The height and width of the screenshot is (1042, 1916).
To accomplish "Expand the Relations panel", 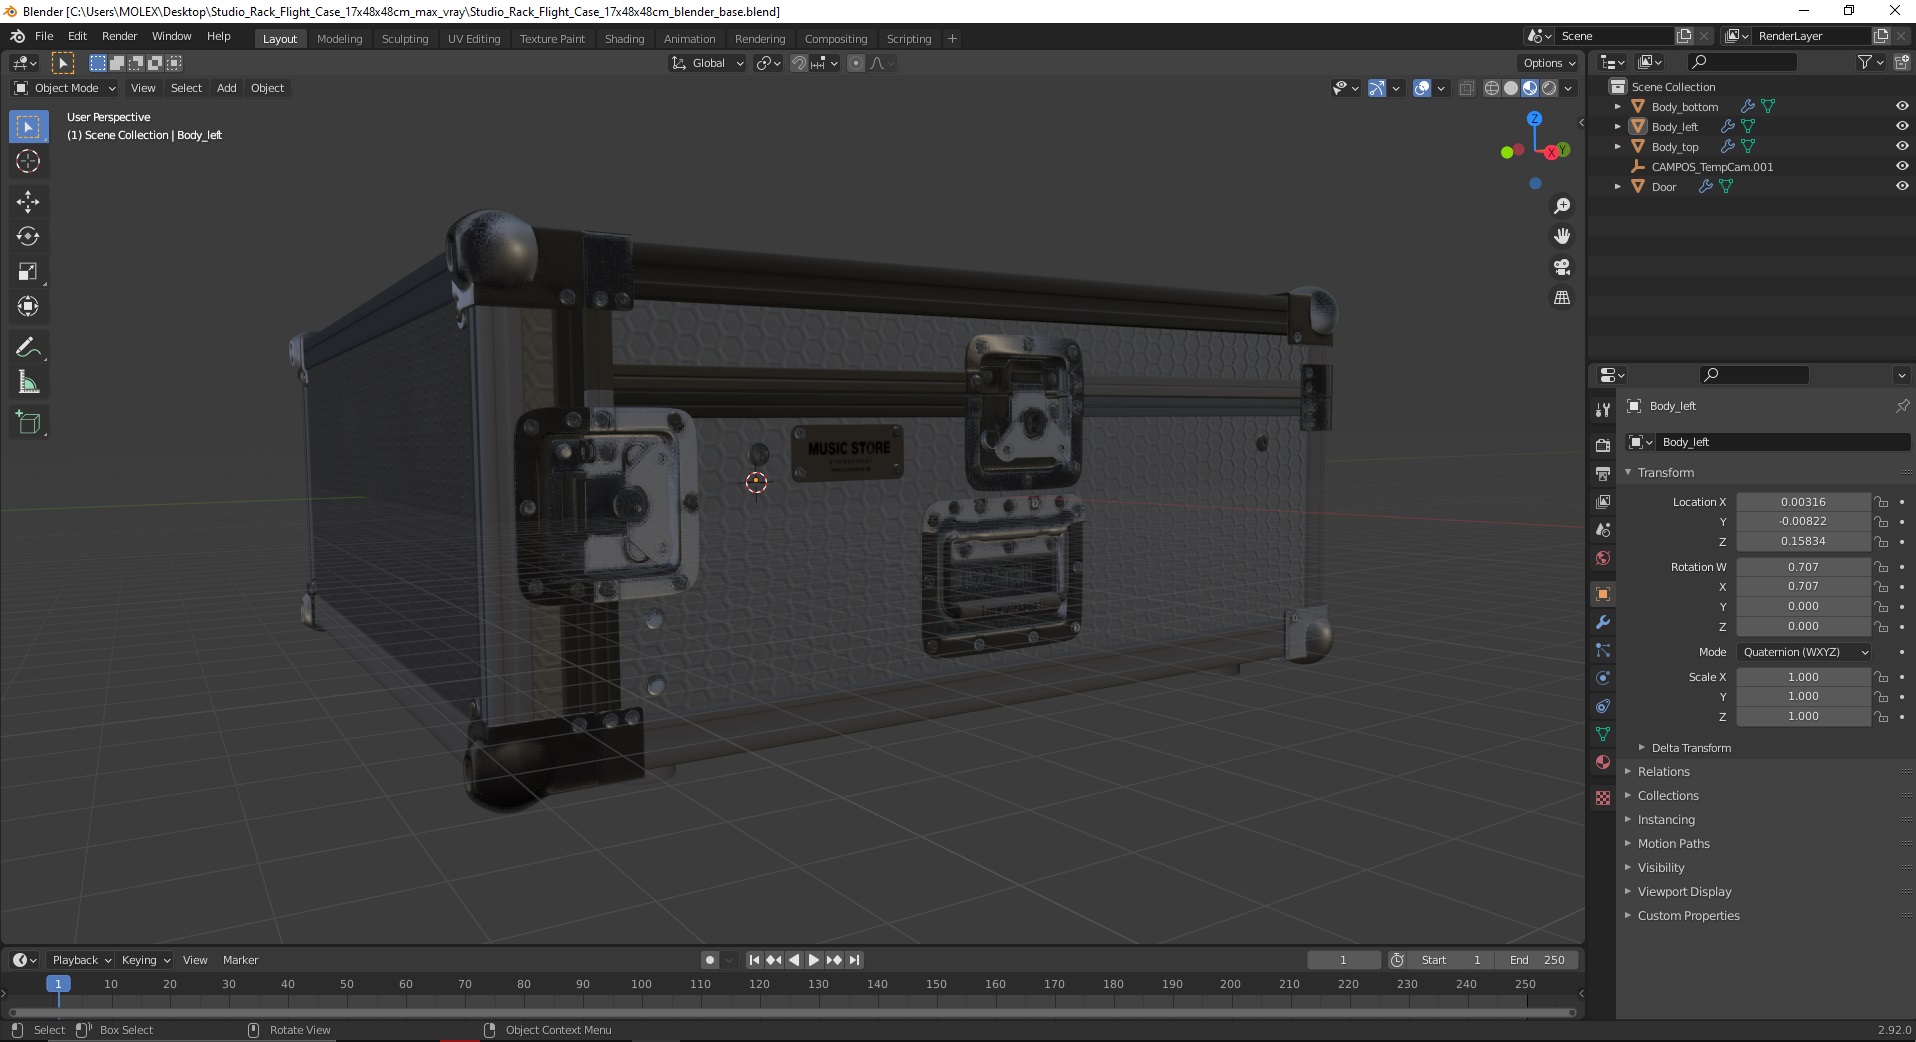I will point(1663,772).
